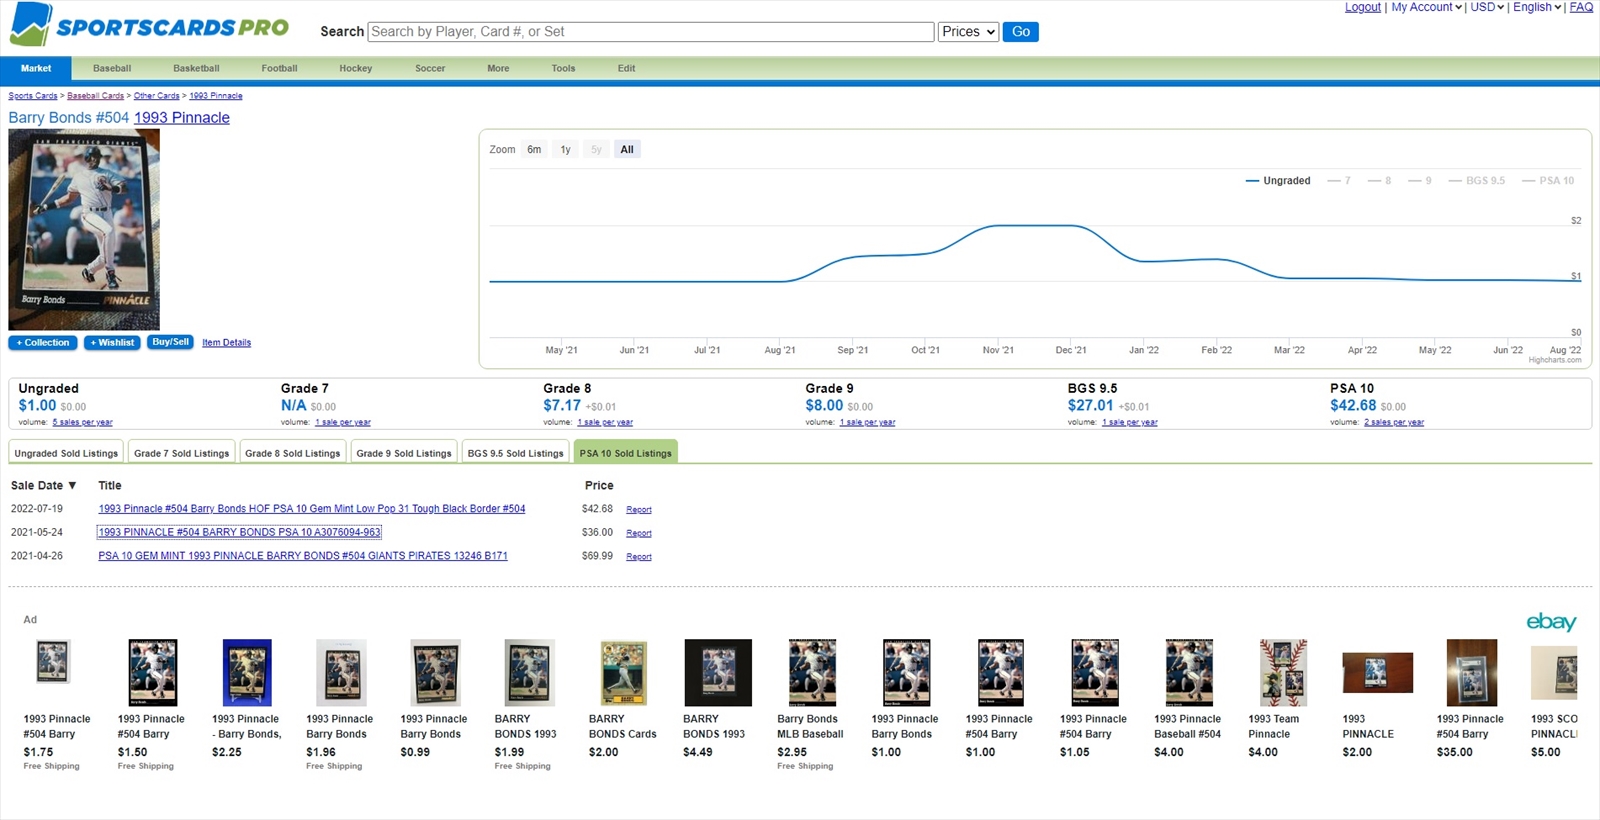This screenshot has height=820, width=1600.
Task: Open the Baseball menu
Action: [112, 69]
